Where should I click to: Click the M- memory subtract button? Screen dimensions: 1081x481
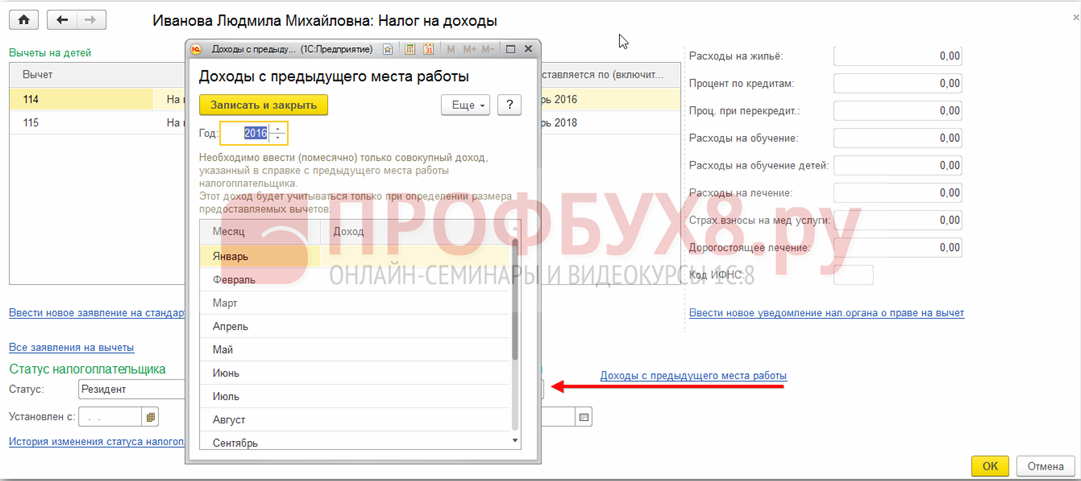[488, 50]
